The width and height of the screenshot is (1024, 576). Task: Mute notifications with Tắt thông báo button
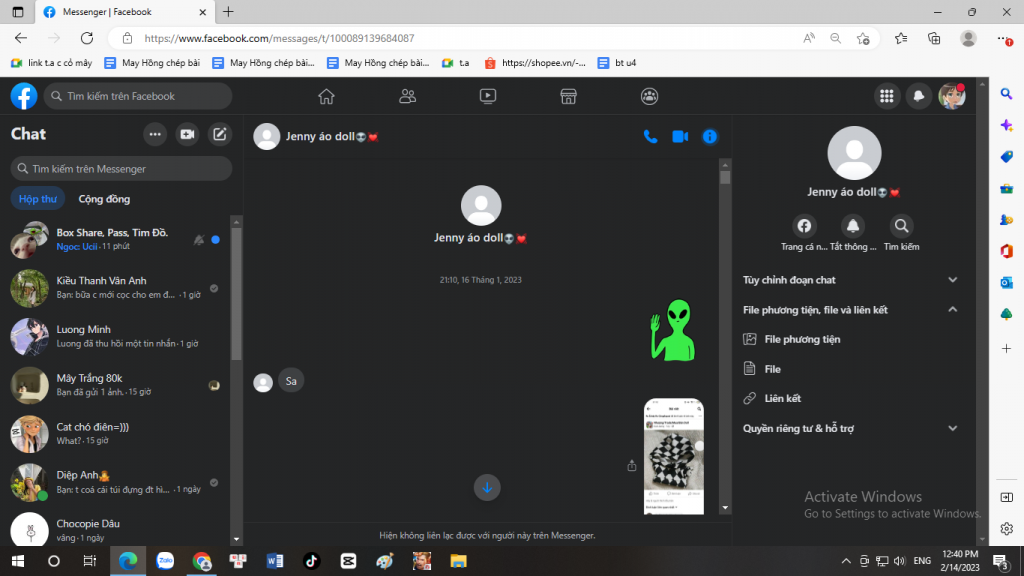[853, 226]
